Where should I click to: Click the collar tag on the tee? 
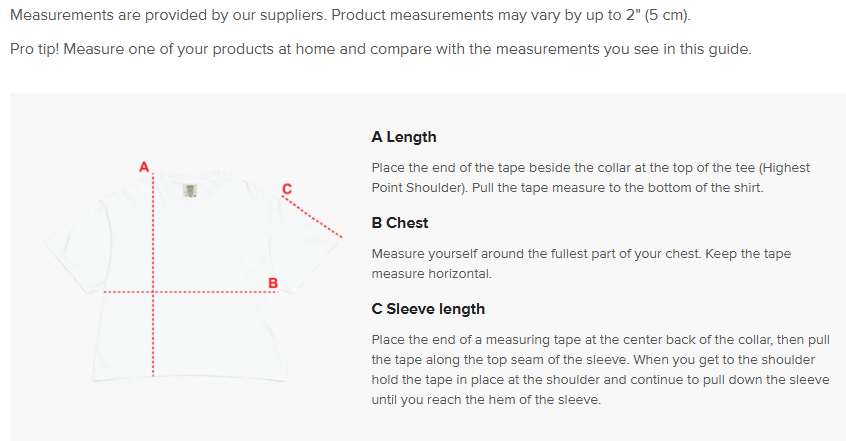click(x=190, y=190)
